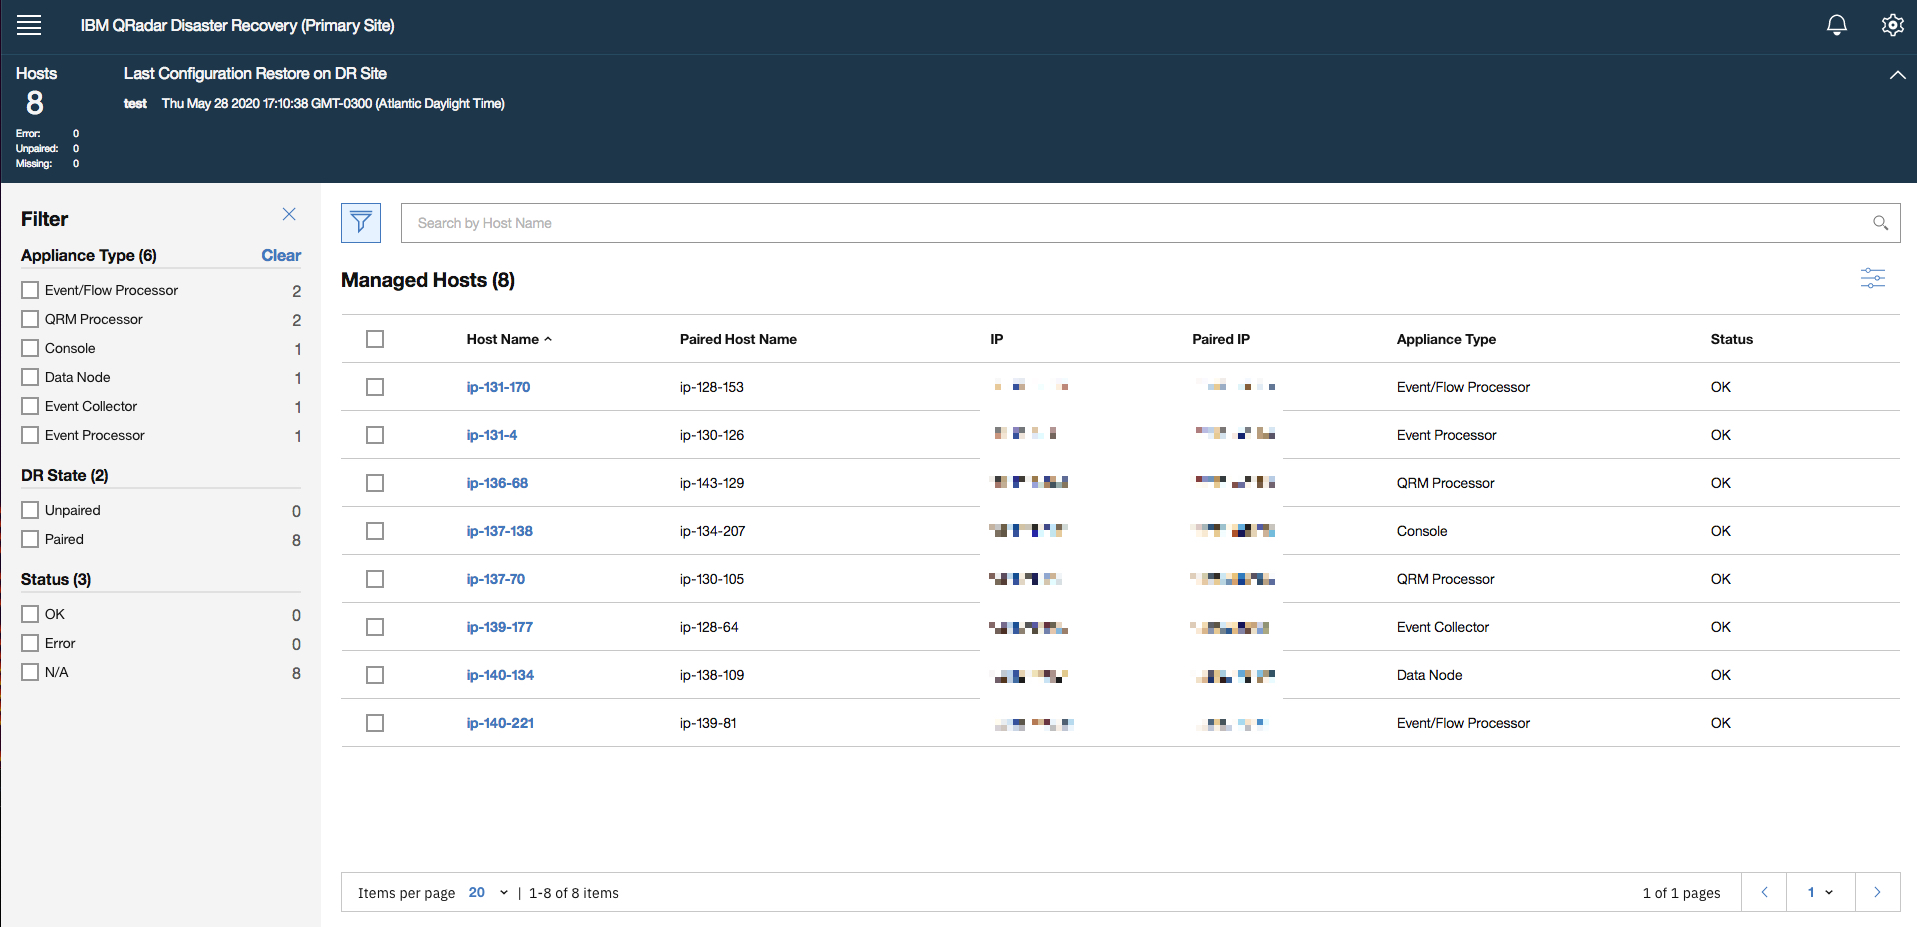Open host ip-131-170 link
The image size is (1917, 927).
(x=498, y=387)
